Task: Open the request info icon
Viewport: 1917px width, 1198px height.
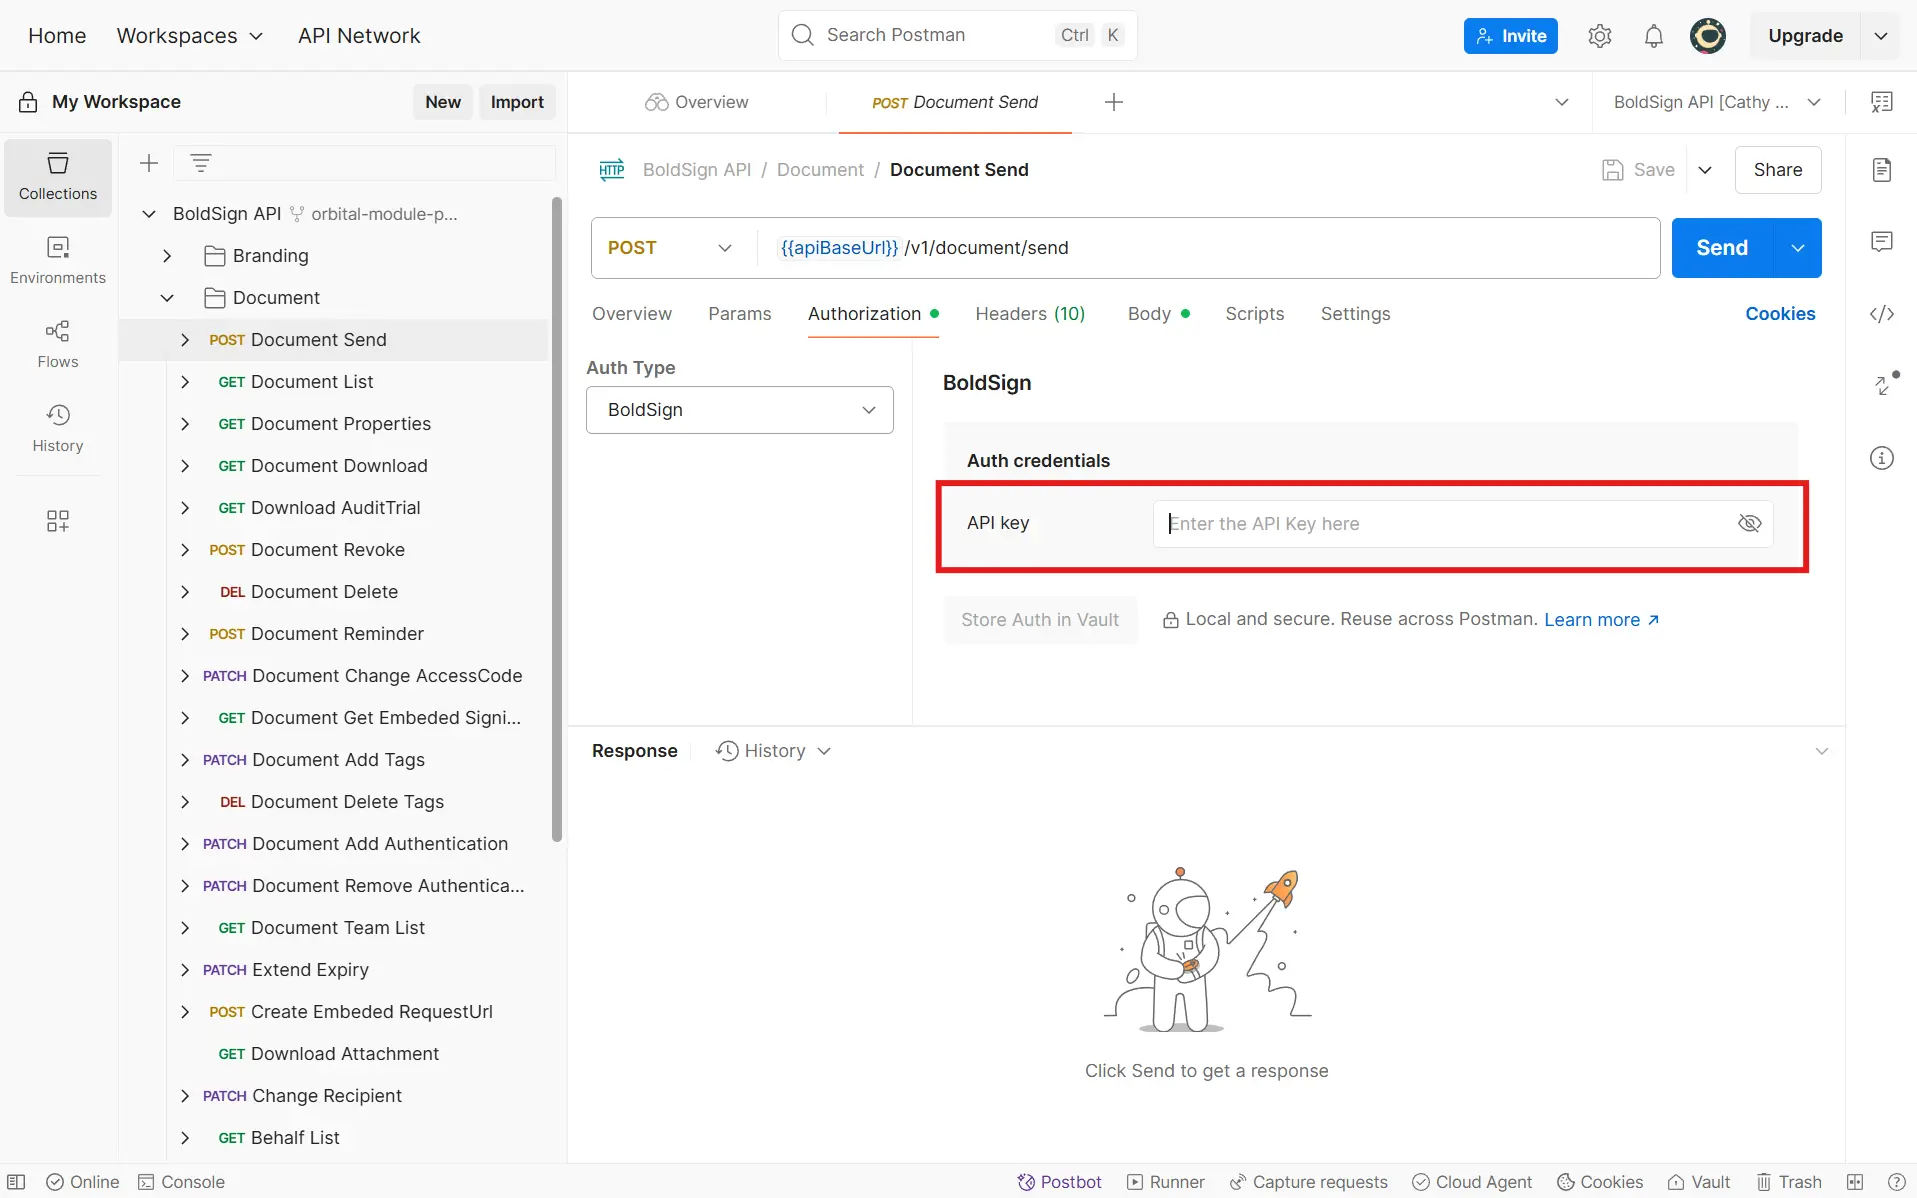Action: (1882, 458)
